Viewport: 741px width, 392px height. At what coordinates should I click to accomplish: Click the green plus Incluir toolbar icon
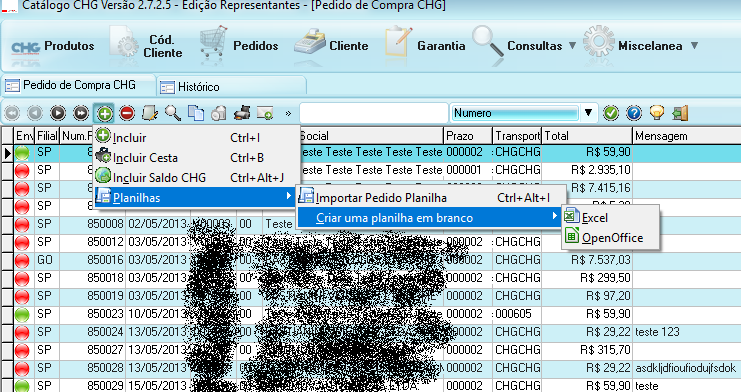pos(104,113)
